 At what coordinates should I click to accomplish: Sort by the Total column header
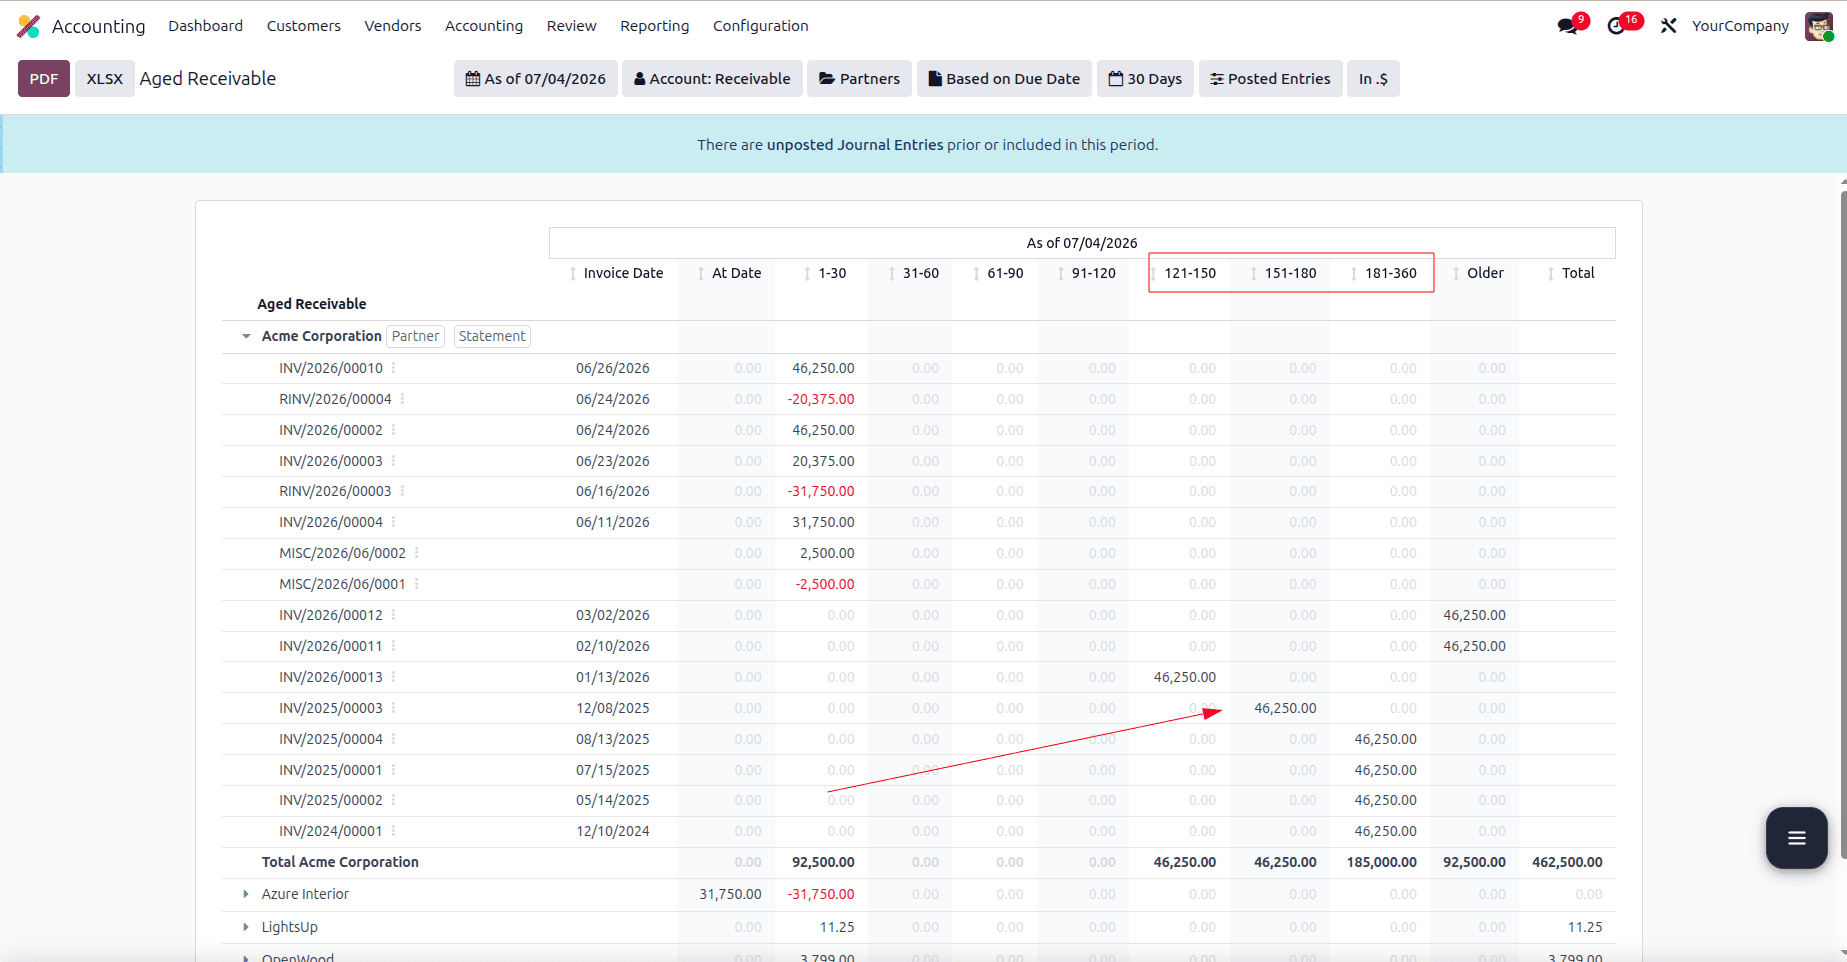click(x=1571, y=273)
